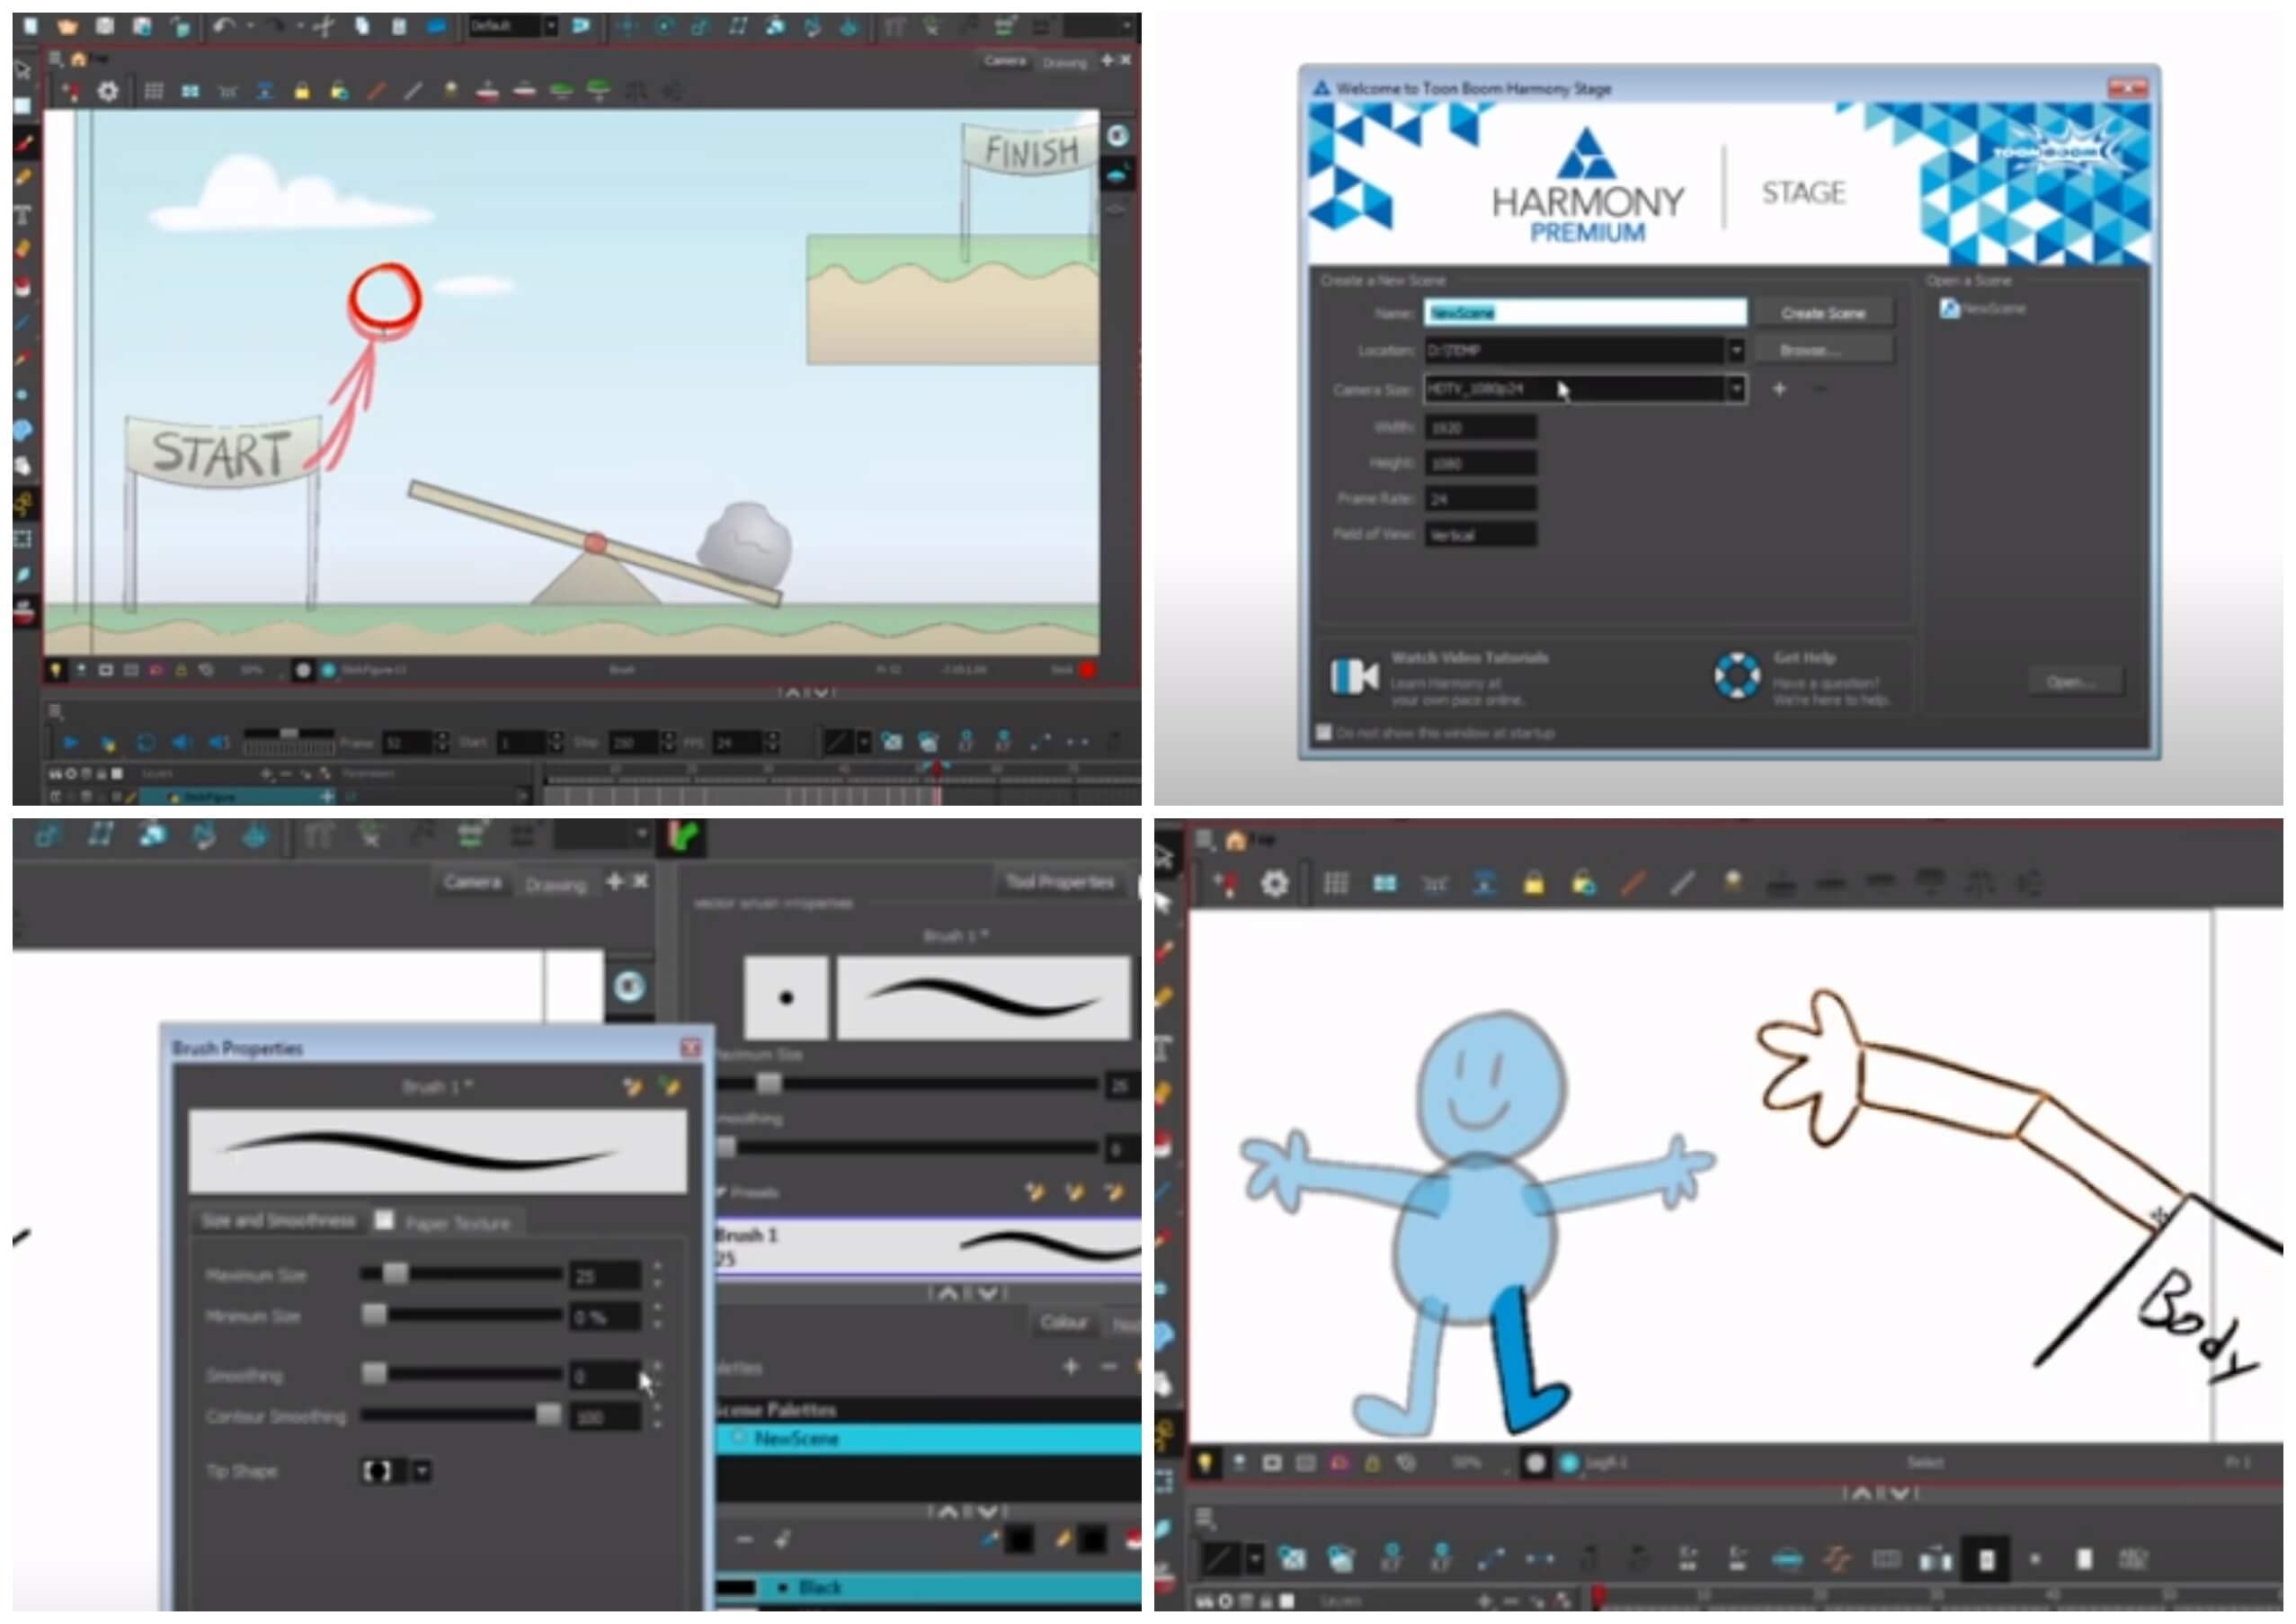The width and height of the screenshot is (2296, 1624).
Task: Click the home Top icon above the blue character
Action: click(1236, 841)
